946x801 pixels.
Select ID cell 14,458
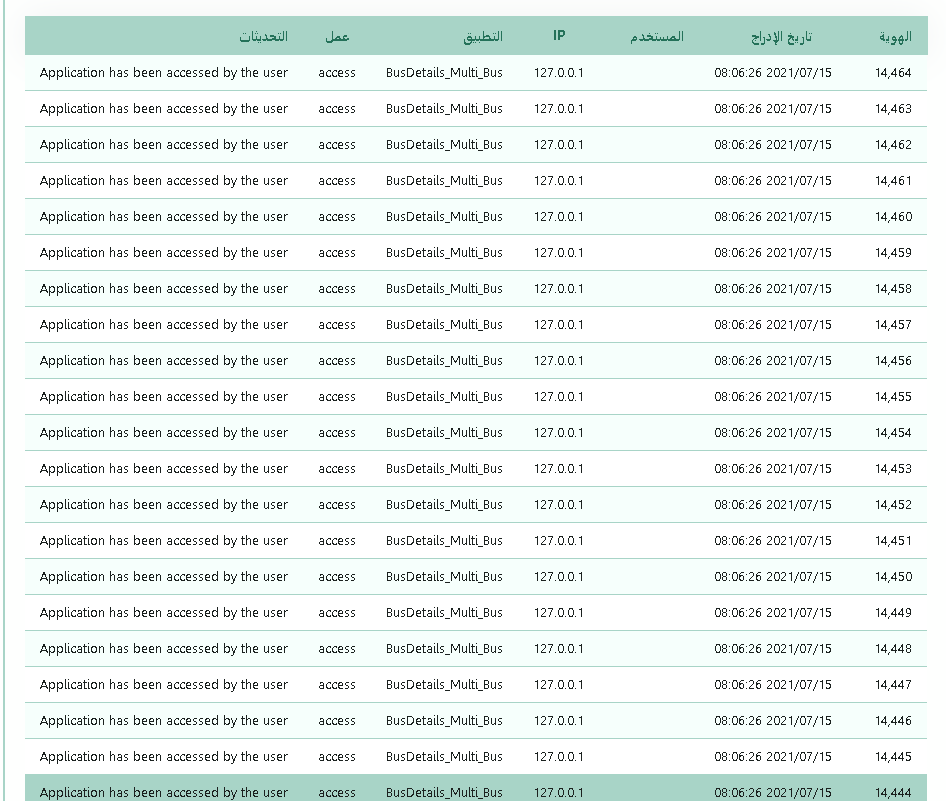[894, 289]
